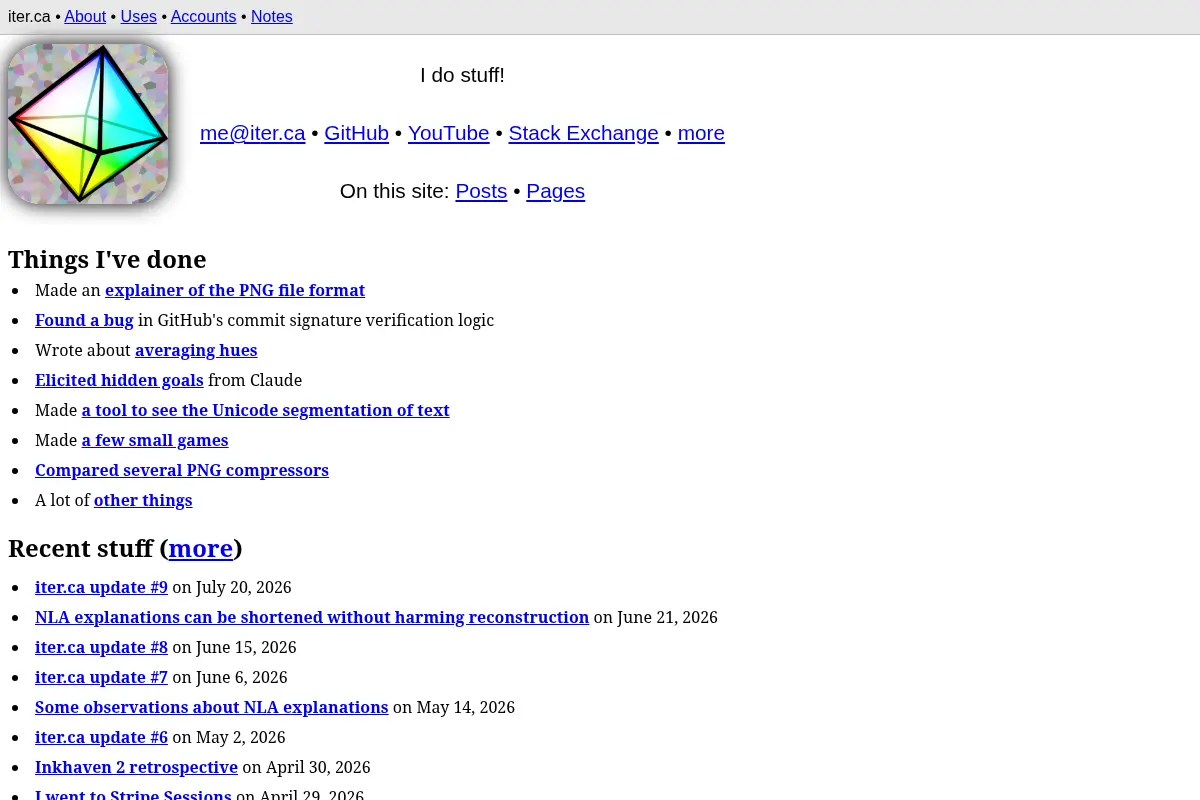Open the Pages link under On this site

pyautogui.click(x=555, y=191)
